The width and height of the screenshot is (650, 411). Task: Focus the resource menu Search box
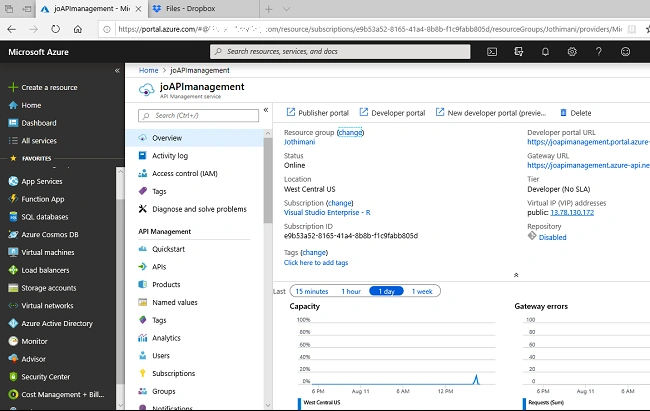point(198,116)
